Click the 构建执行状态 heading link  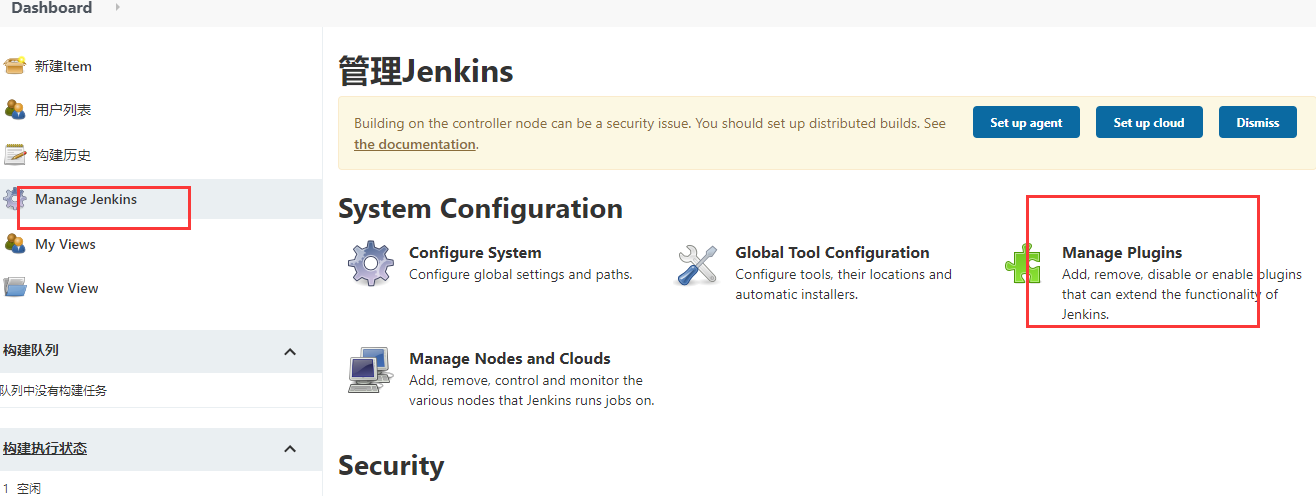tap(45, 448)
